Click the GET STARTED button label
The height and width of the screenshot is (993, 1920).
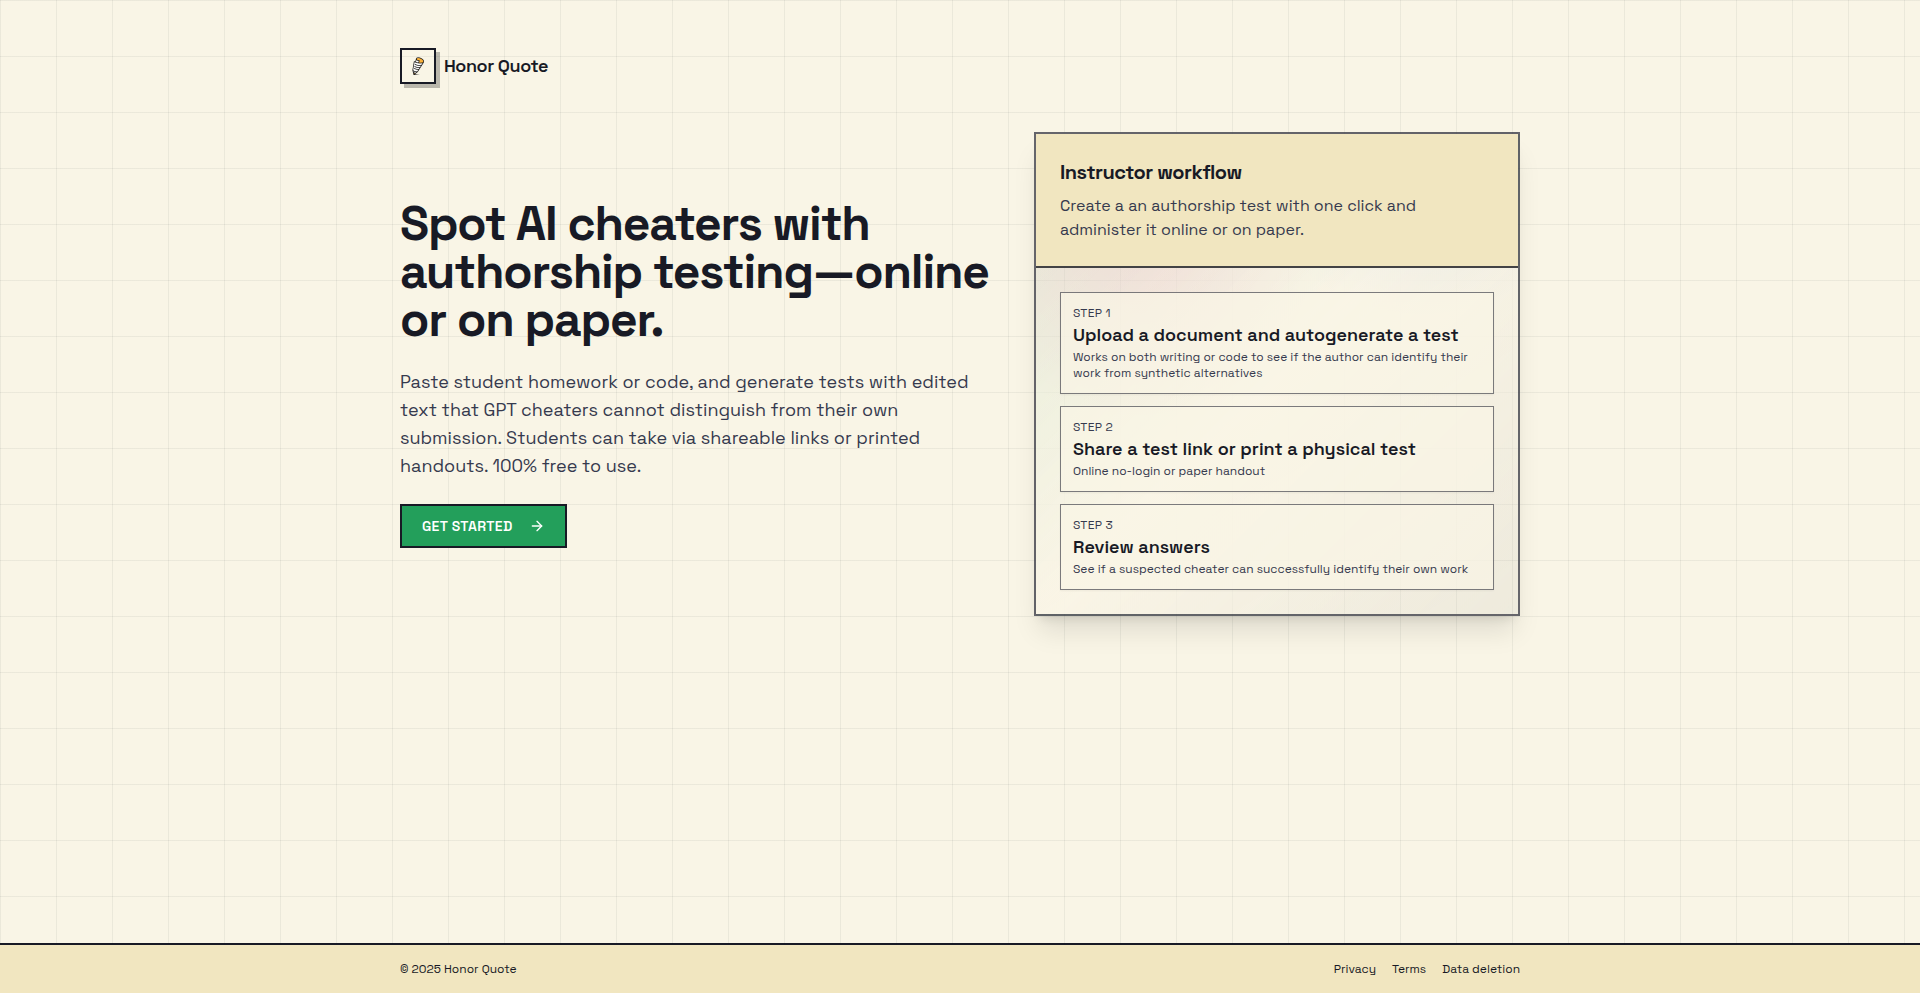click(467, 526)
